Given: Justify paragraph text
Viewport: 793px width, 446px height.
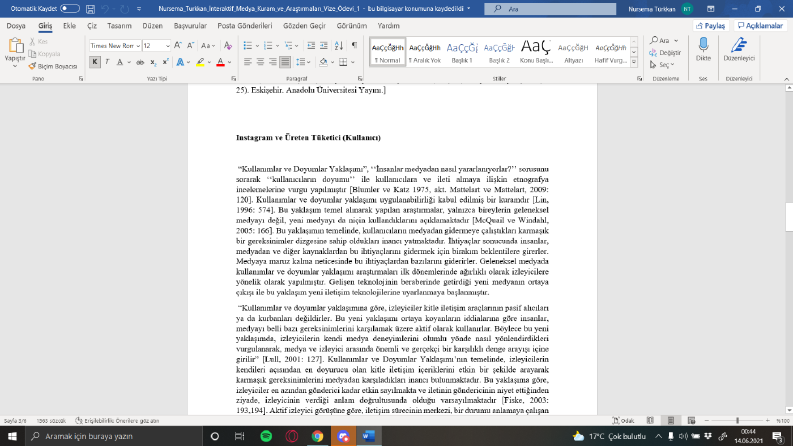Looking at the screenshot, I should [285, 62].
